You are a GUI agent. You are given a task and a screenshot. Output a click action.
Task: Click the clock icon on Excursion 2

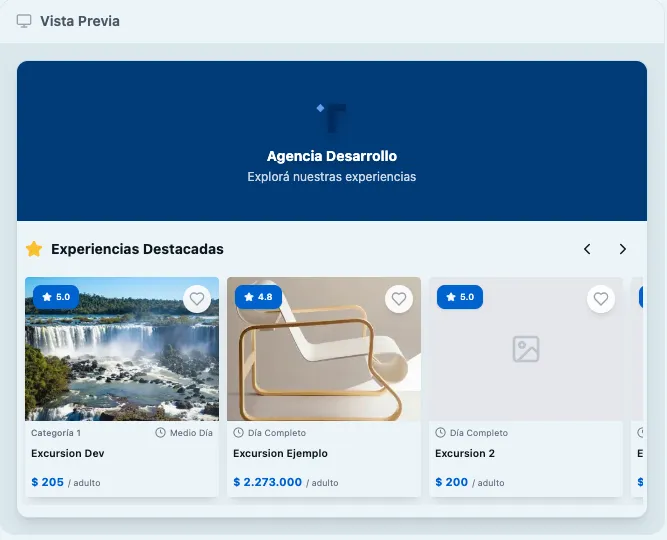441,433
